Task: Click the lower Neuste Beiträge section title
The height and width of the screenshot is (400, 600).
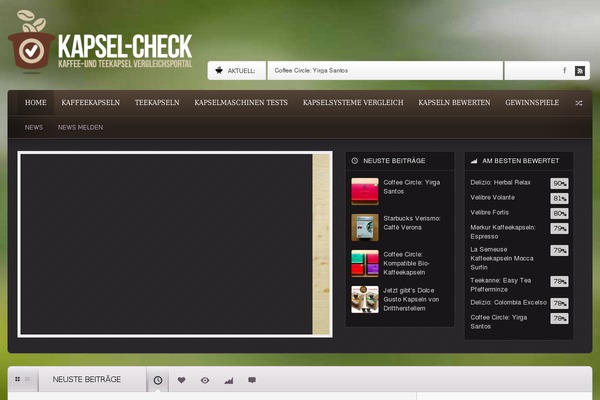Action: 86,379
